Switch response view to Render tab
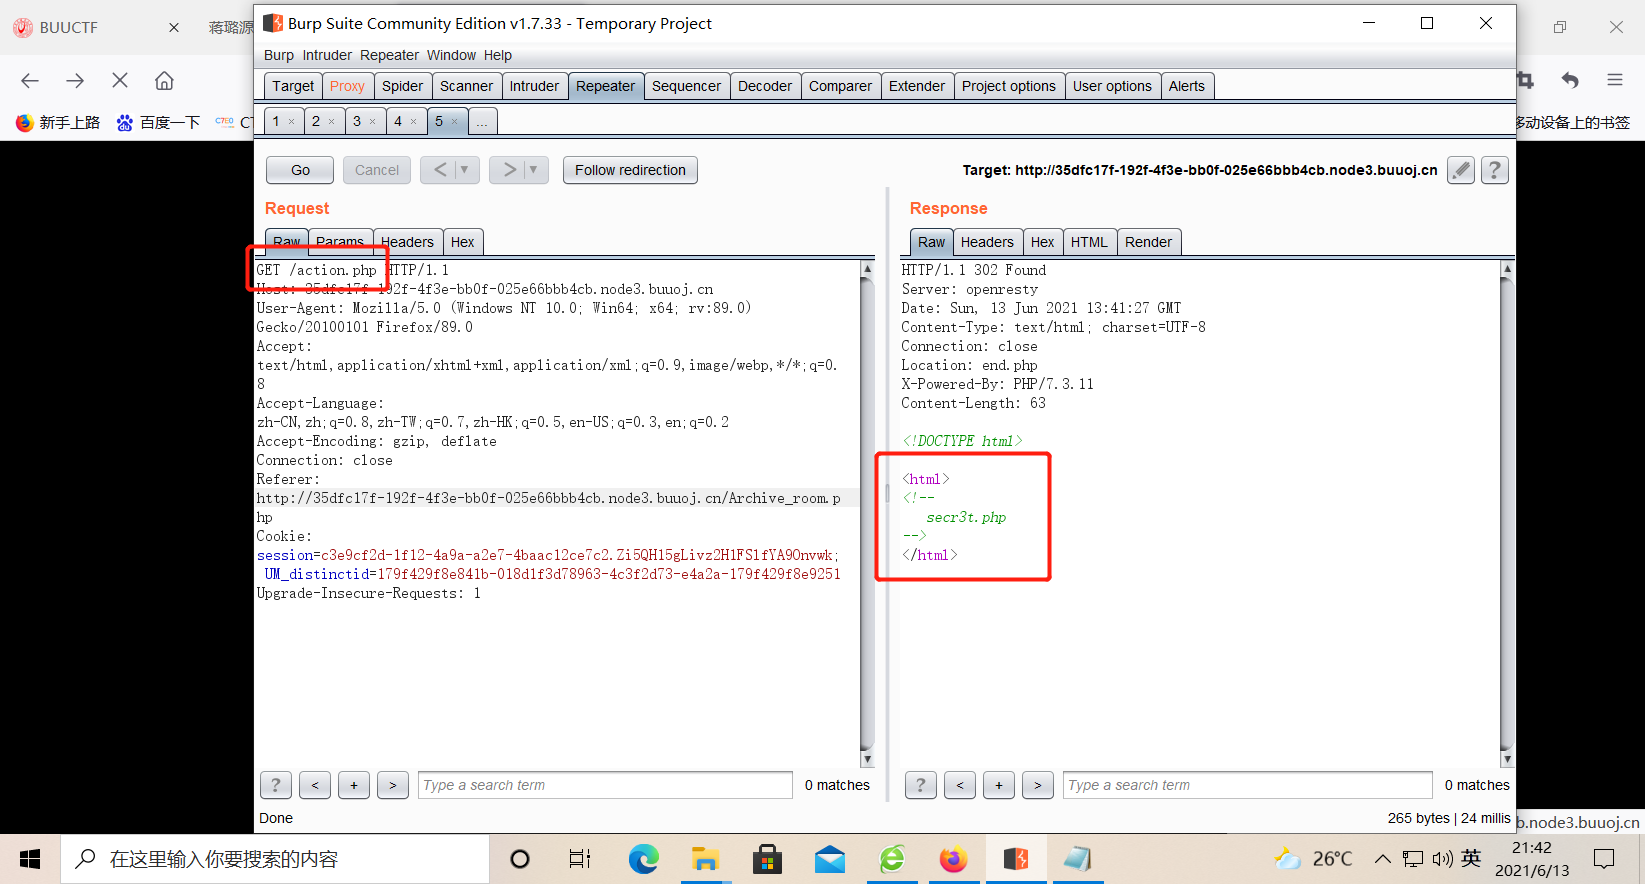Viewport: 1645px width, 884px height. pos(1148,242)
